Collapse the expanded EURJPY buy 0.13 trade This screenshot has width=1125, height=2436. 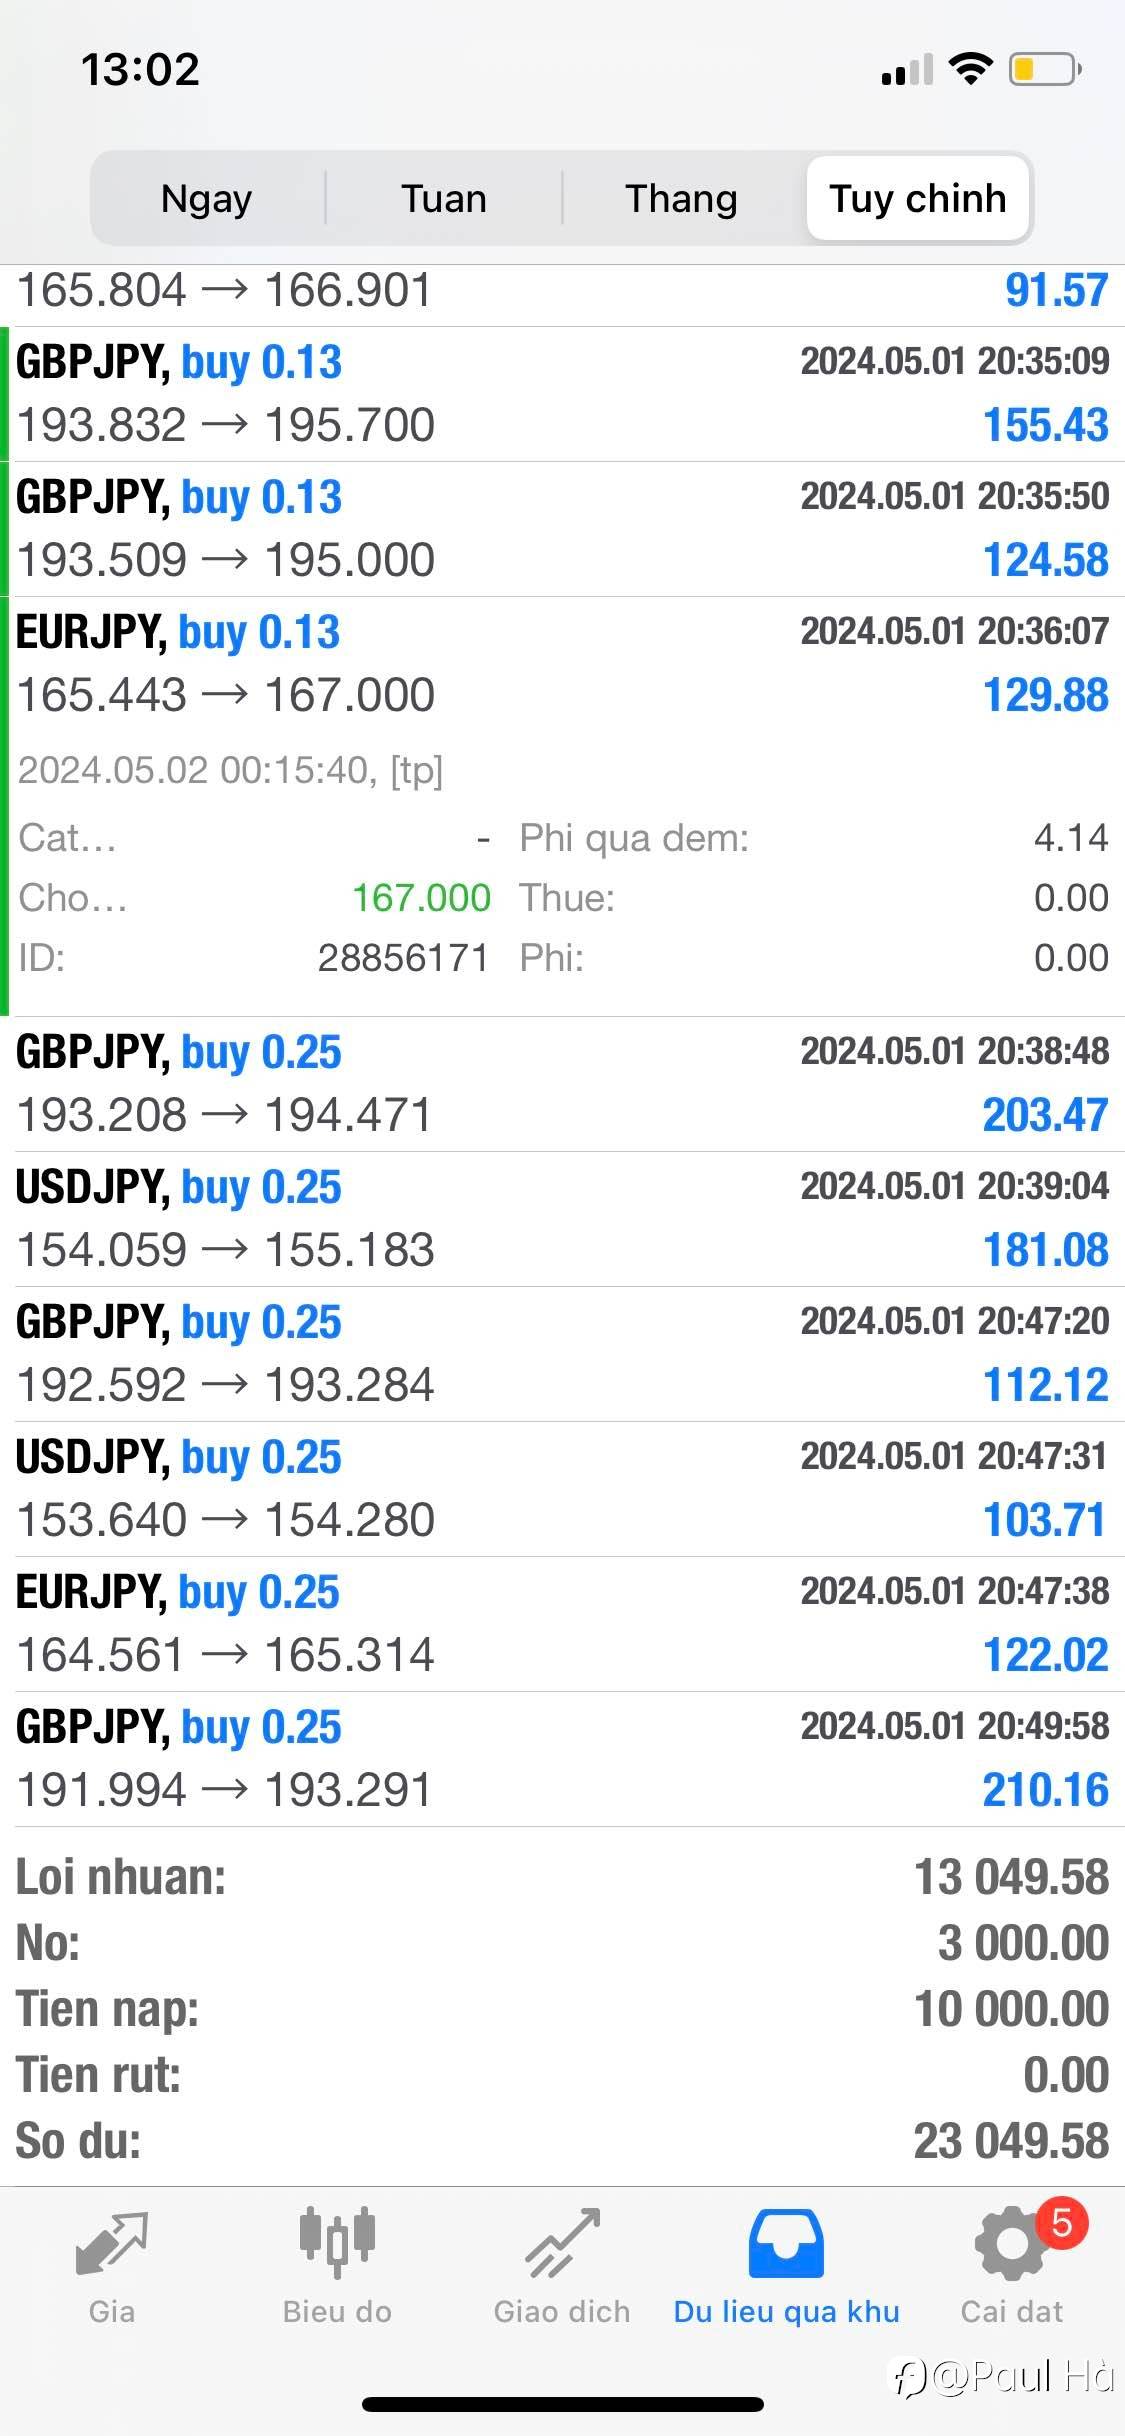(562, 664)
